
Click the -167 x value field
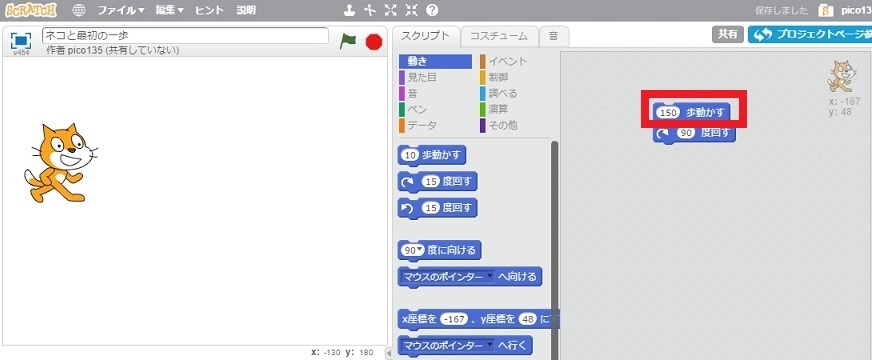pyautogui.click(x=454, y=319)
